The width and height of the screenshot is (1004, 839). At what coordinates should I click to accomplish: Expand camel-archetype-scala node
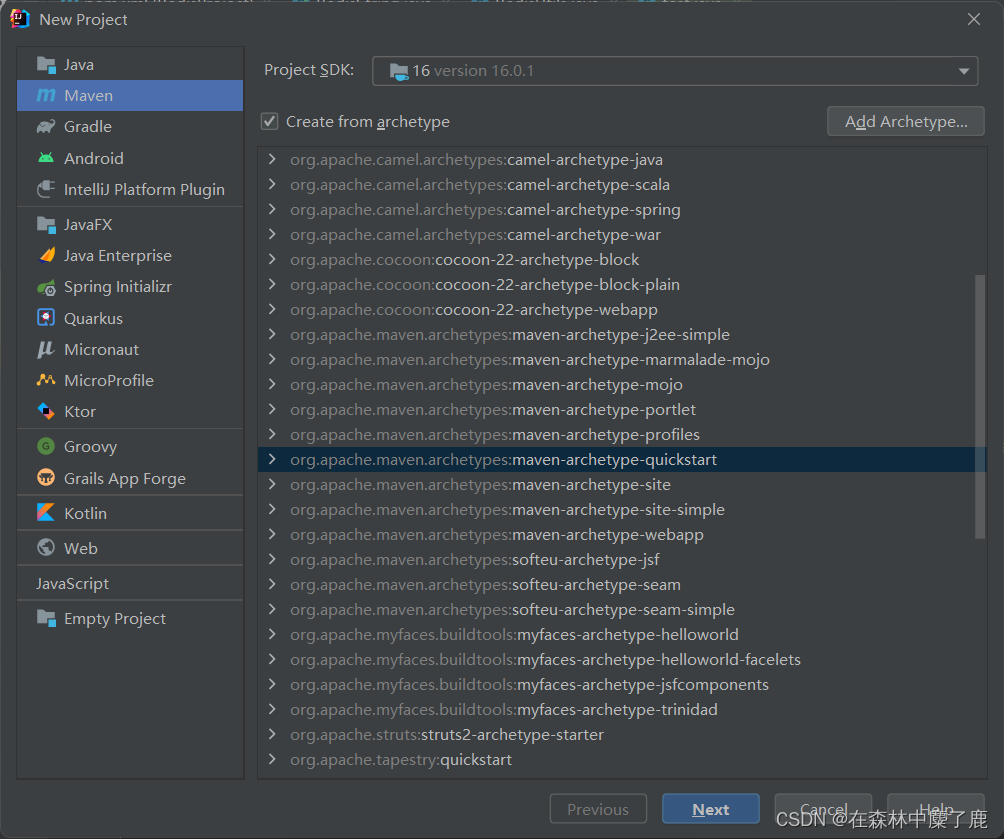(x=272, y=184)
